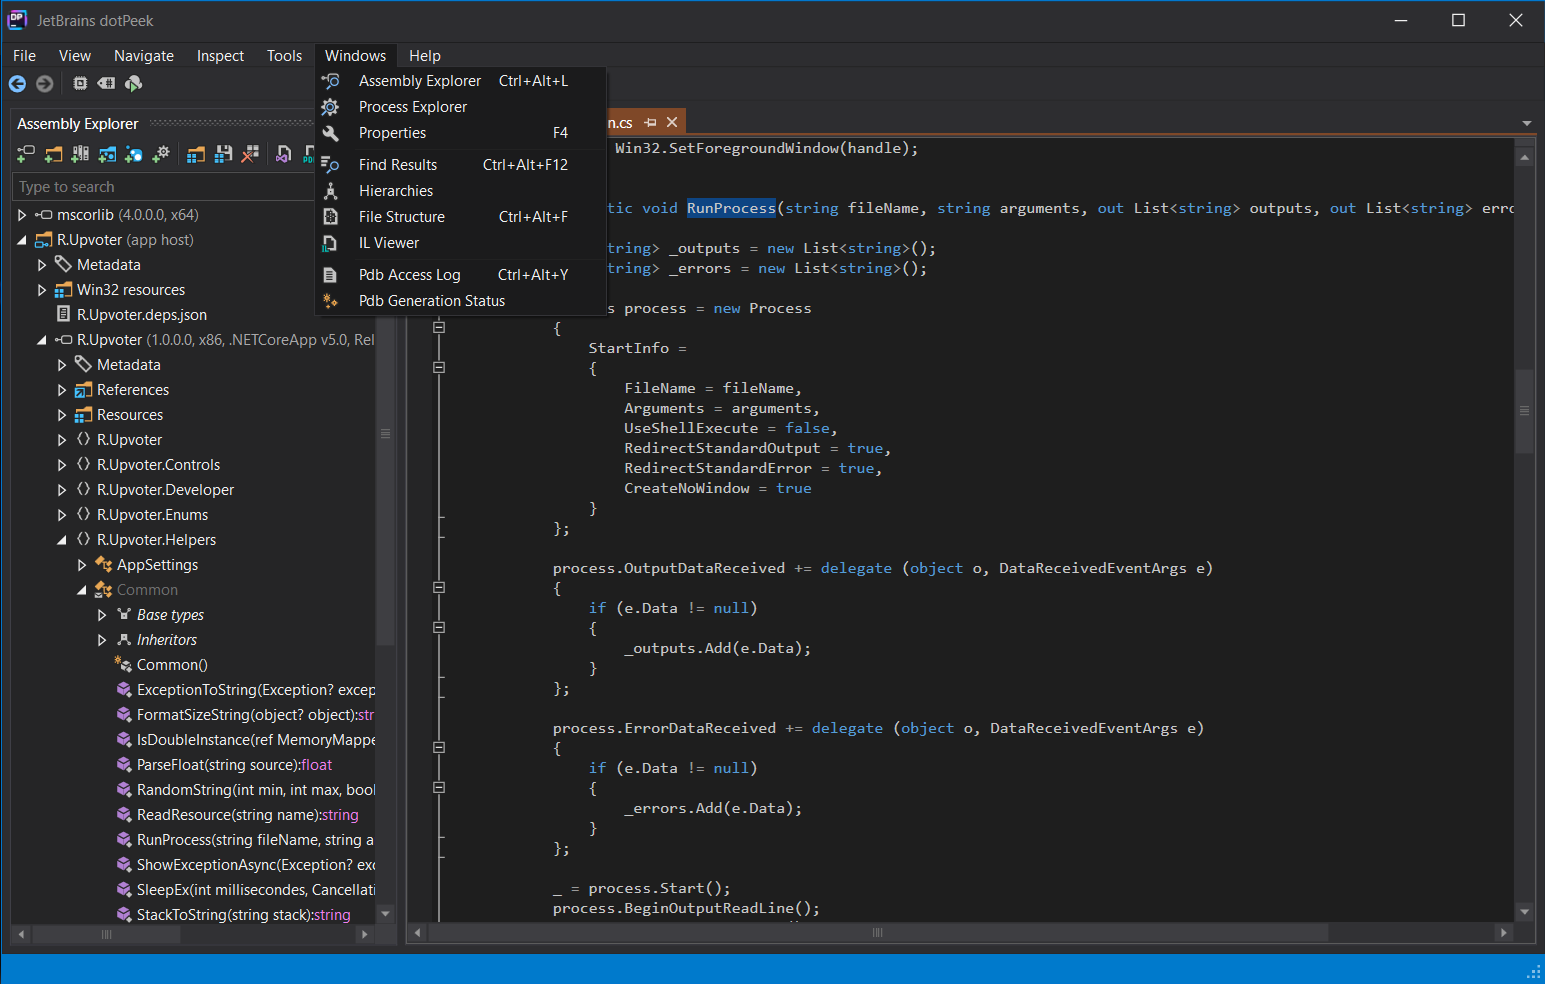
Task: Expand the Resources tree node
Action: (62, 415)
